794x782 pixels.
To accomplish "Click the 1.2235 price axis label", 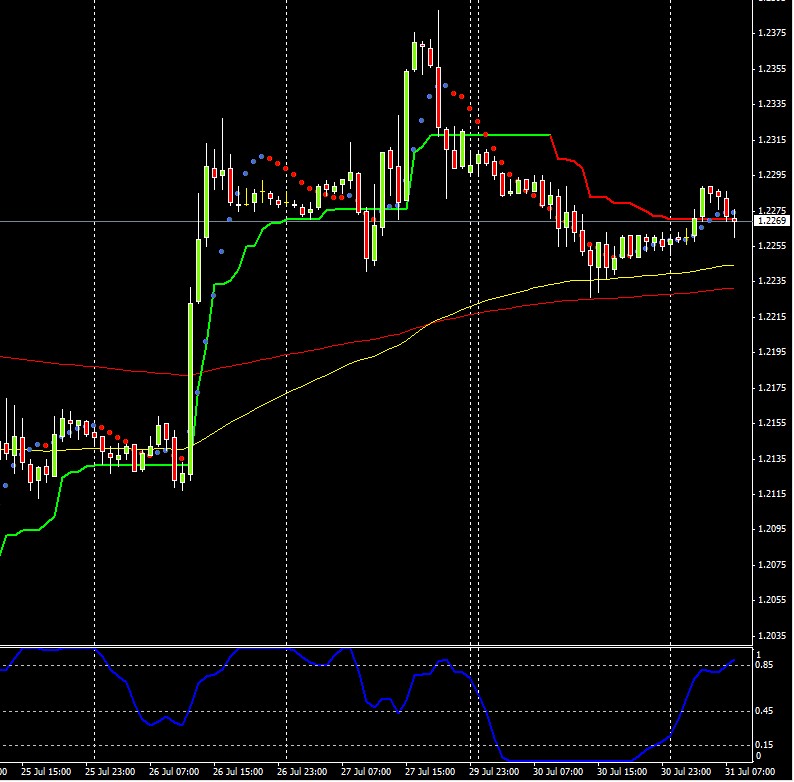I will tap(772, 281).
